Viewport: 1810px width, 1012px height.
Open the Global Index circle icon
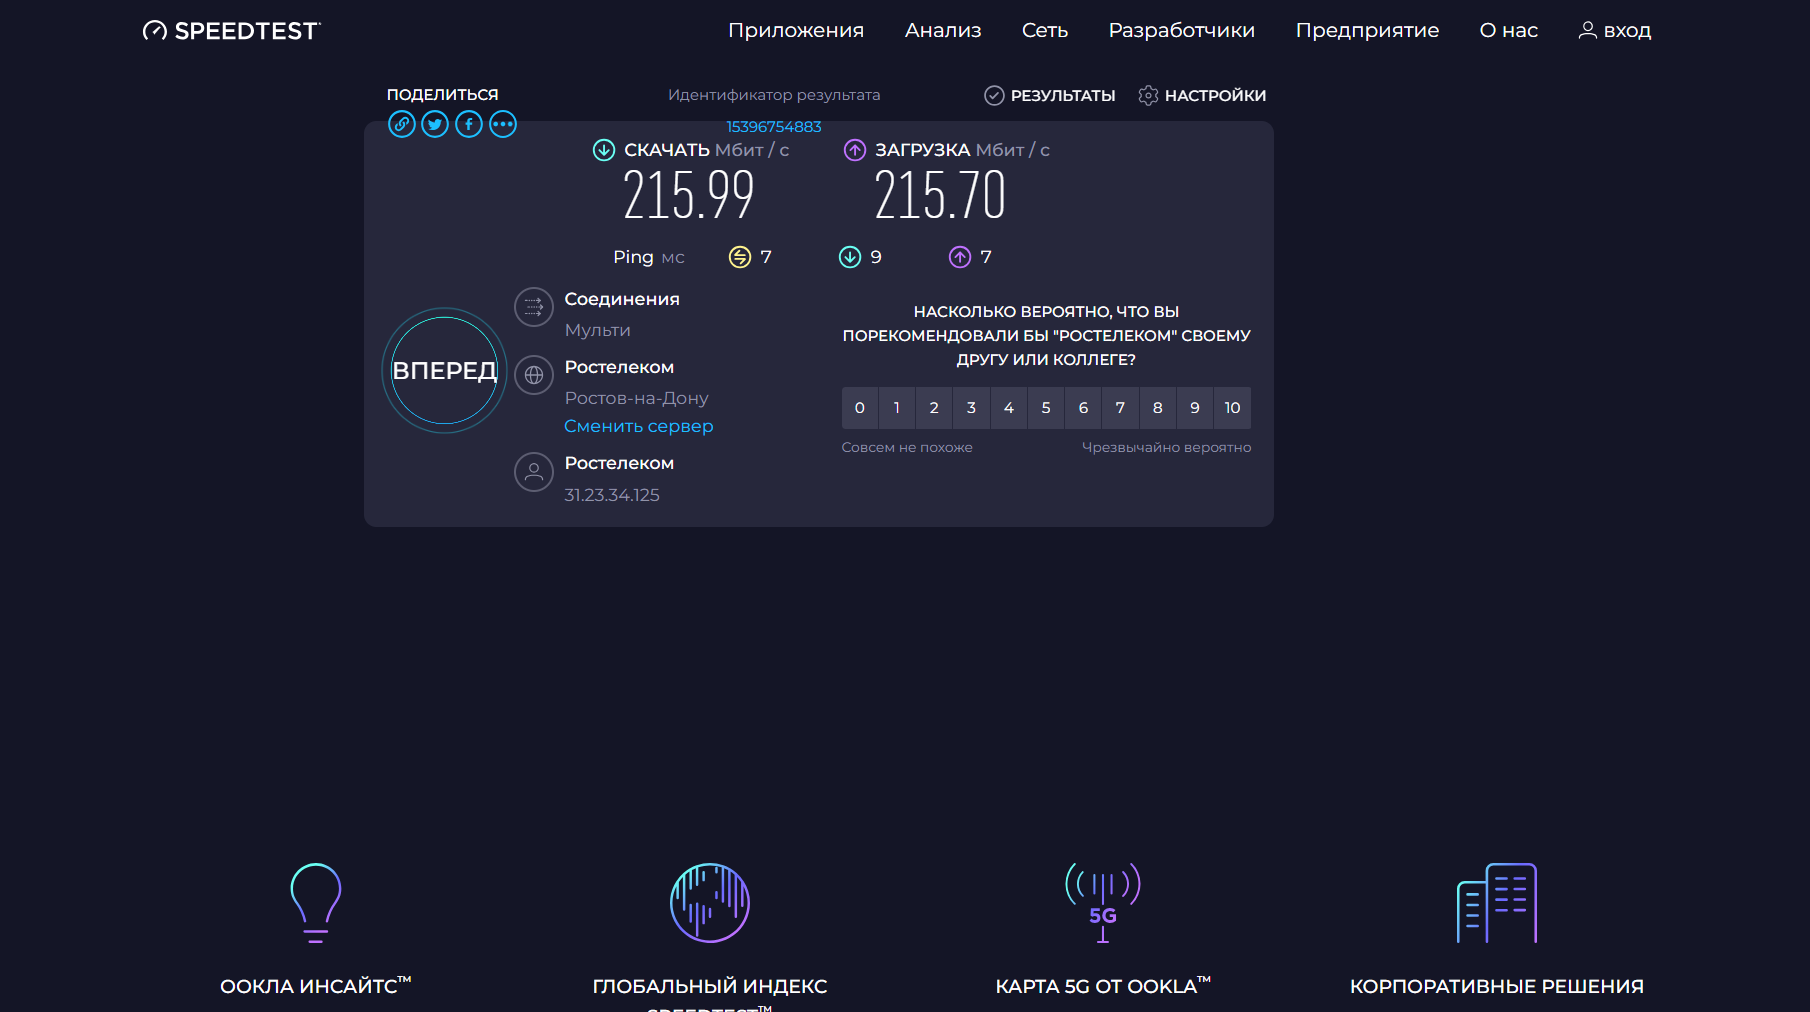(x=710, y=903)
